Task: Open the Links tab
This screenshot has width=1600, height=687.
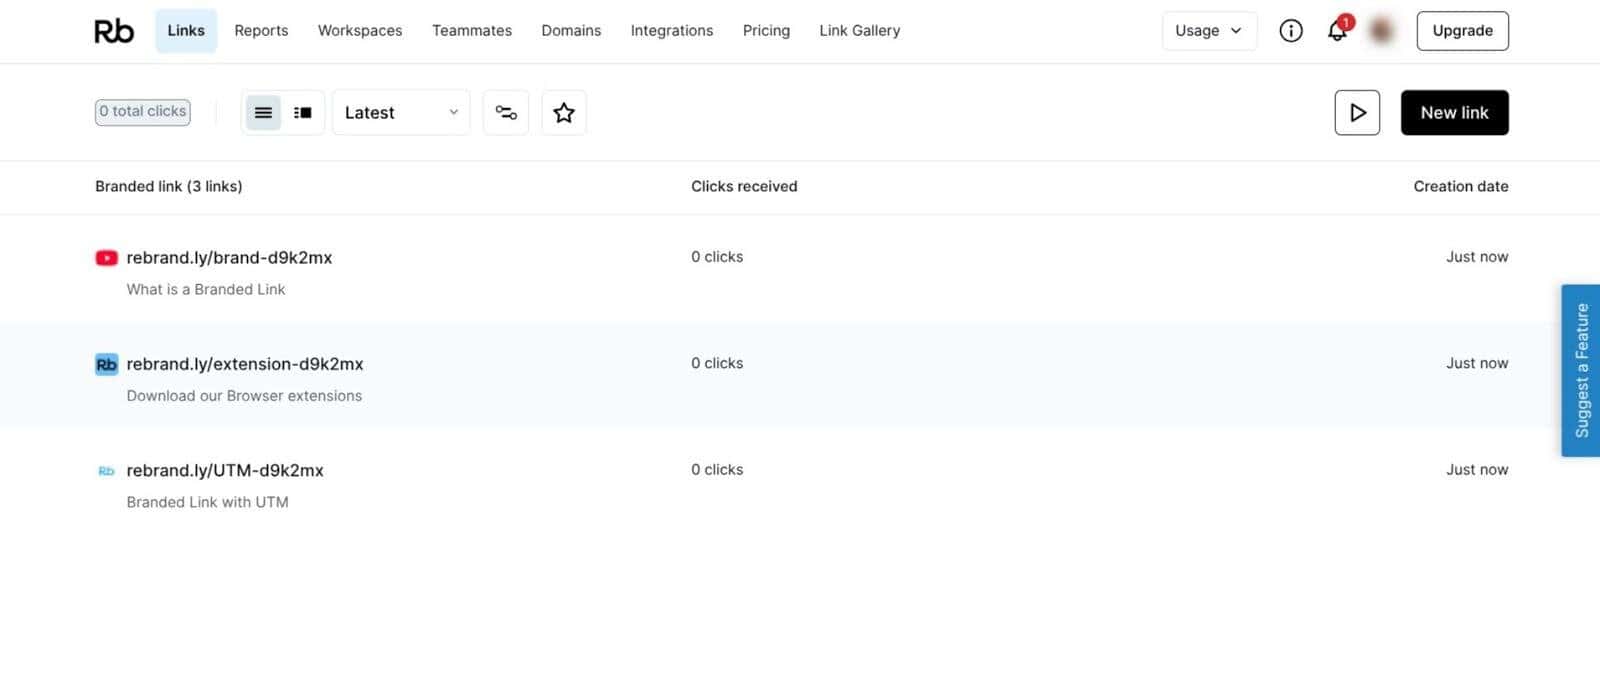Action: pos(186,31)
